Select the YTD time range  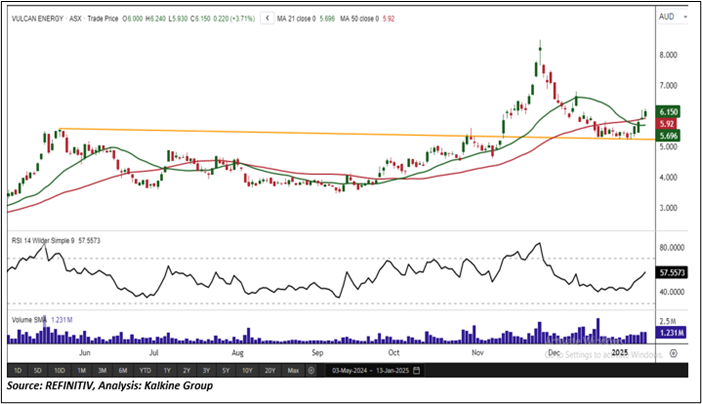pyautogui.click(x=145, y=370)
